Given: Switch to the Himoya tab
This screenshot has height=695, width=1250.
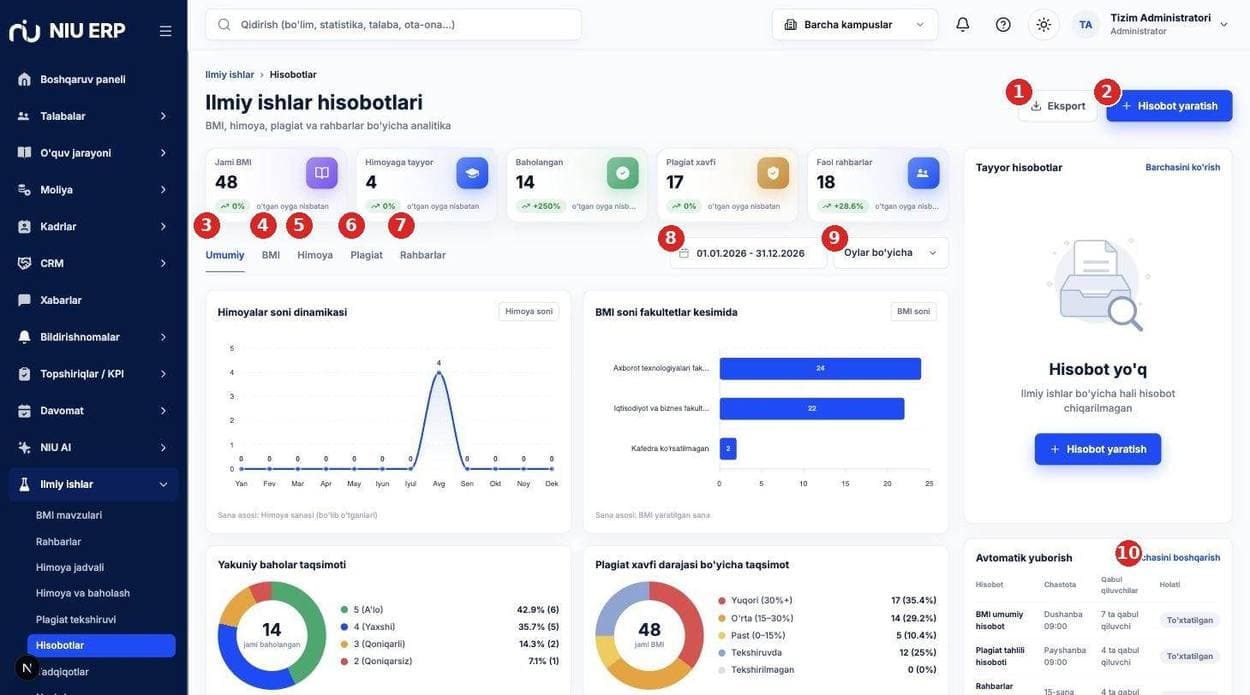Looking at the screenshot, I should (x=315, y=255).
